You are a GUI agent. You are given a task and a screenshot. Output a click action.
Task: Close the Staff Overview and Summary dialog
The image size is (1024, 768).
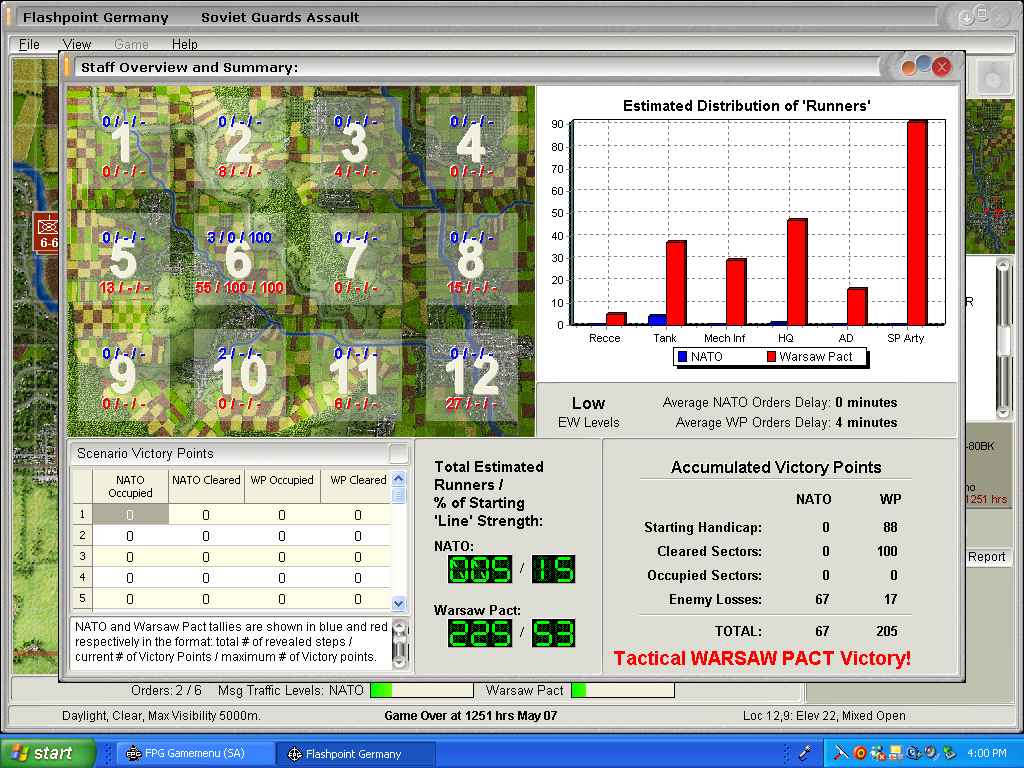(x=941, y=67)
